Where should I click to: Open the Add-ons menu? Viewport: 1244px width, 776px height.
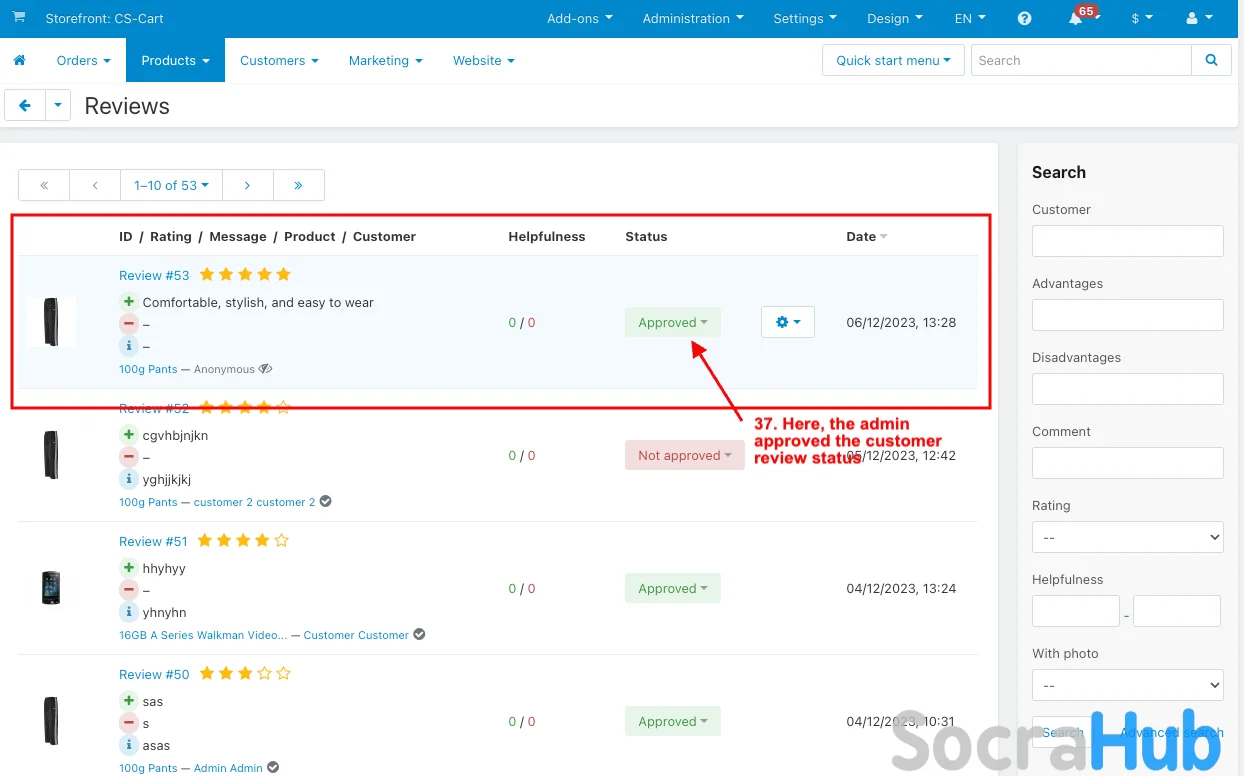point(579,18)
